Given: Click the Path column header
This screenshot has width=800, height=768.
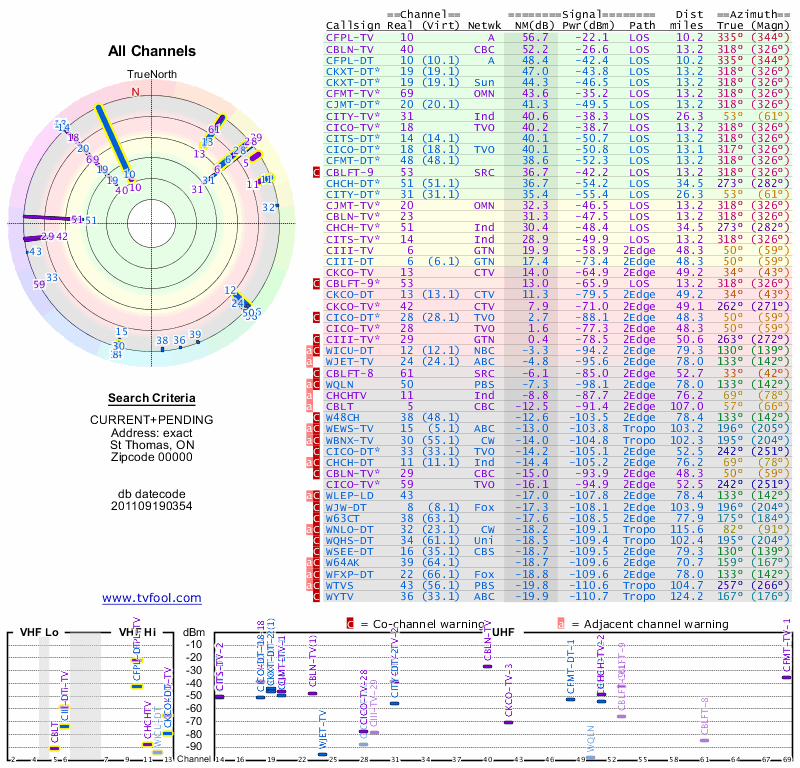Looking at the screenshot, I should [642, 26].
